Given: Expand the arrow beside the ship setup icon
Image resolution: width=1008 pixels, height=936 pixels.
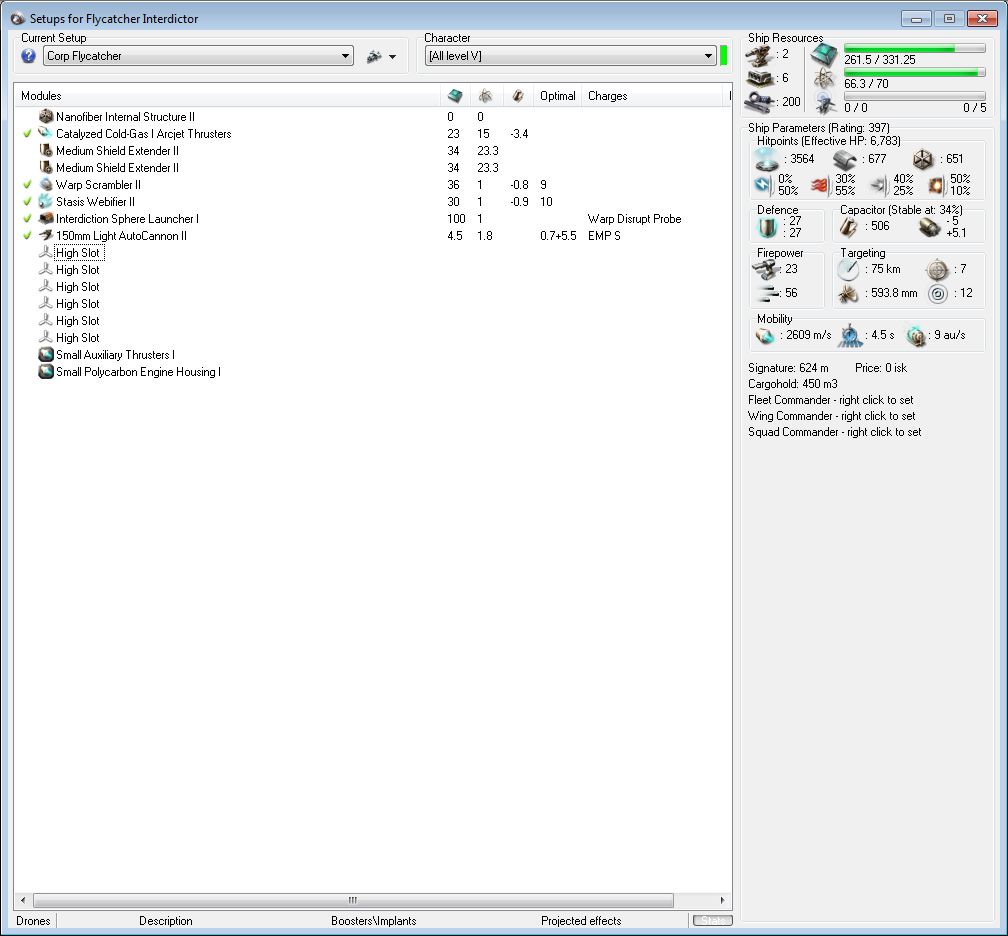Looking at the screenshot, I should [x=392, y=57].
